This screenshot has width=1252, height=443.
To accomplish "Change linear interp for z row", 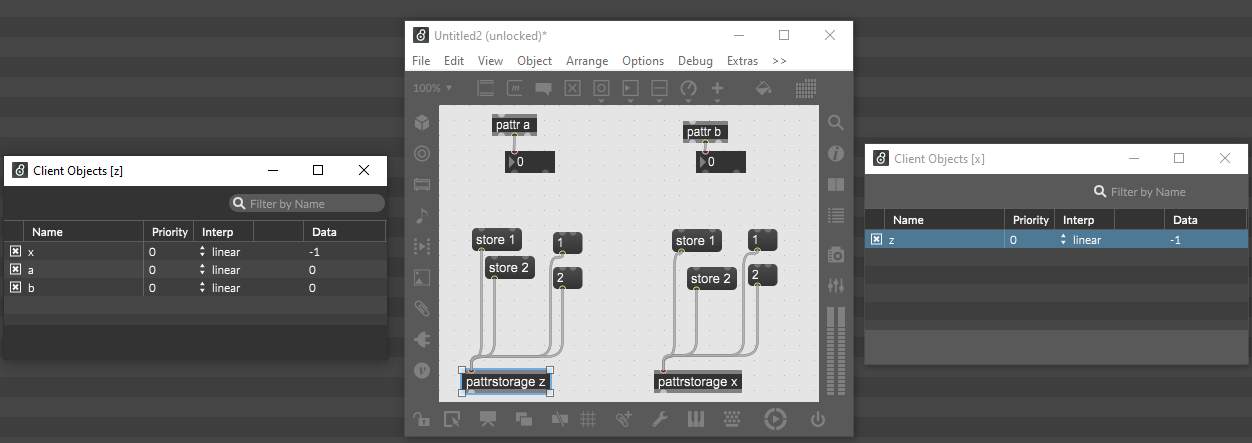I will coord(1081,240).
